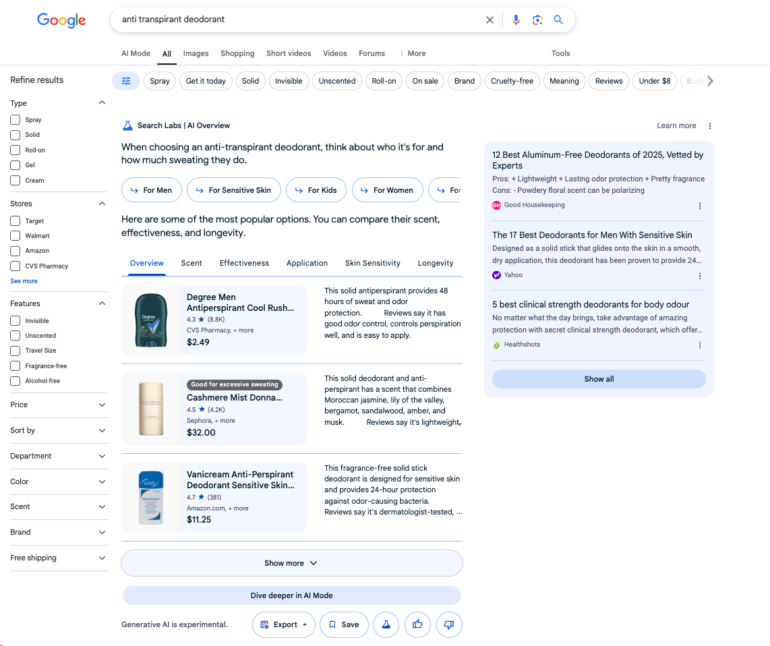Open Vanicream deodorant product image
The height and width of the screenshot is (646, 770).
[151, 497]
